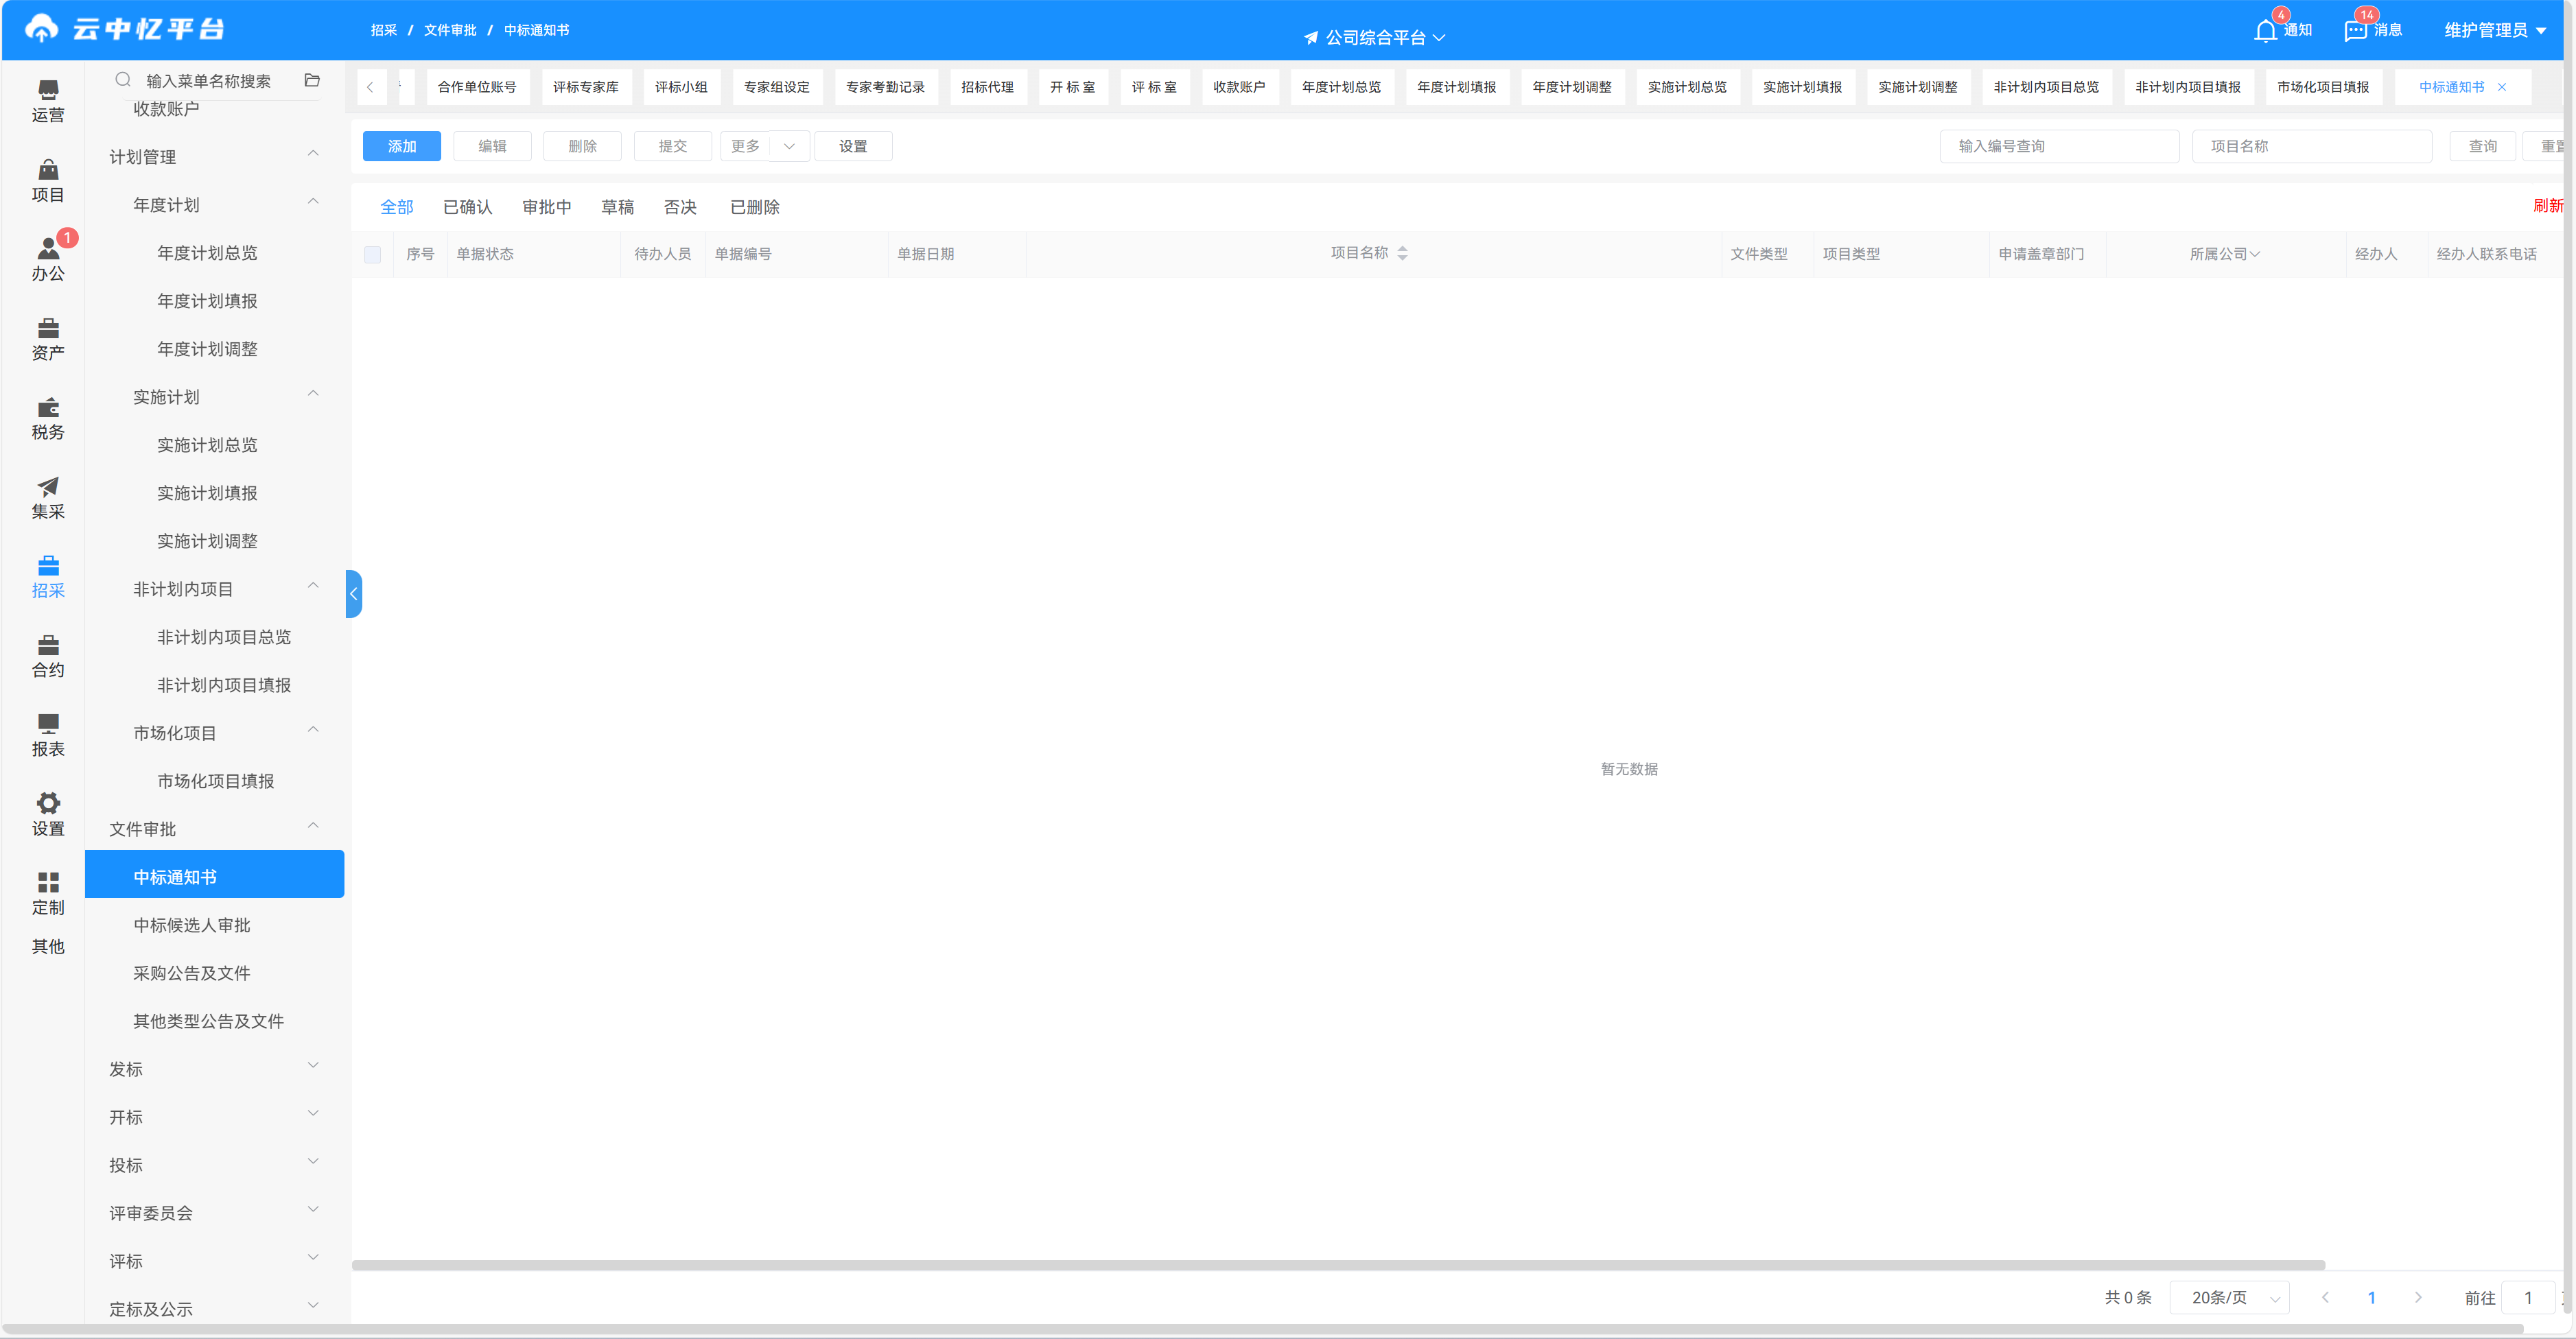Open the 维护管理员 user dropdown
Viewport: 2576px width, 1339px height.
click(2496, 30)
